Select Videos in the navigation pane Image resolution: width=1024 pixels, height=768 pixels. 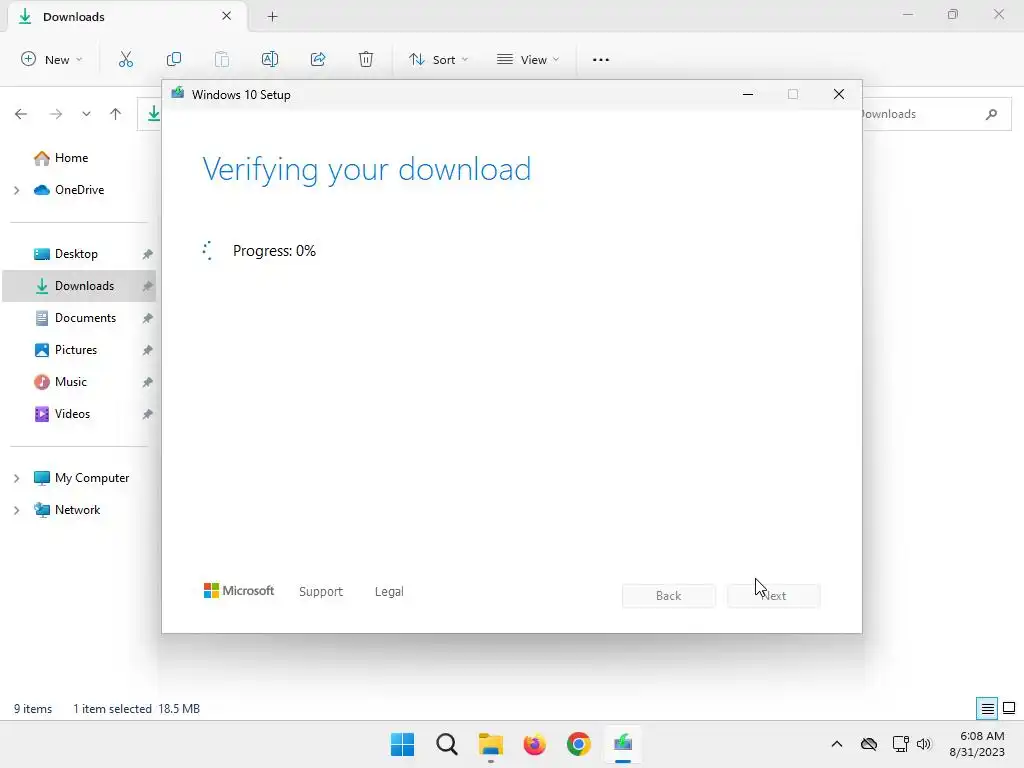[72, 413]
